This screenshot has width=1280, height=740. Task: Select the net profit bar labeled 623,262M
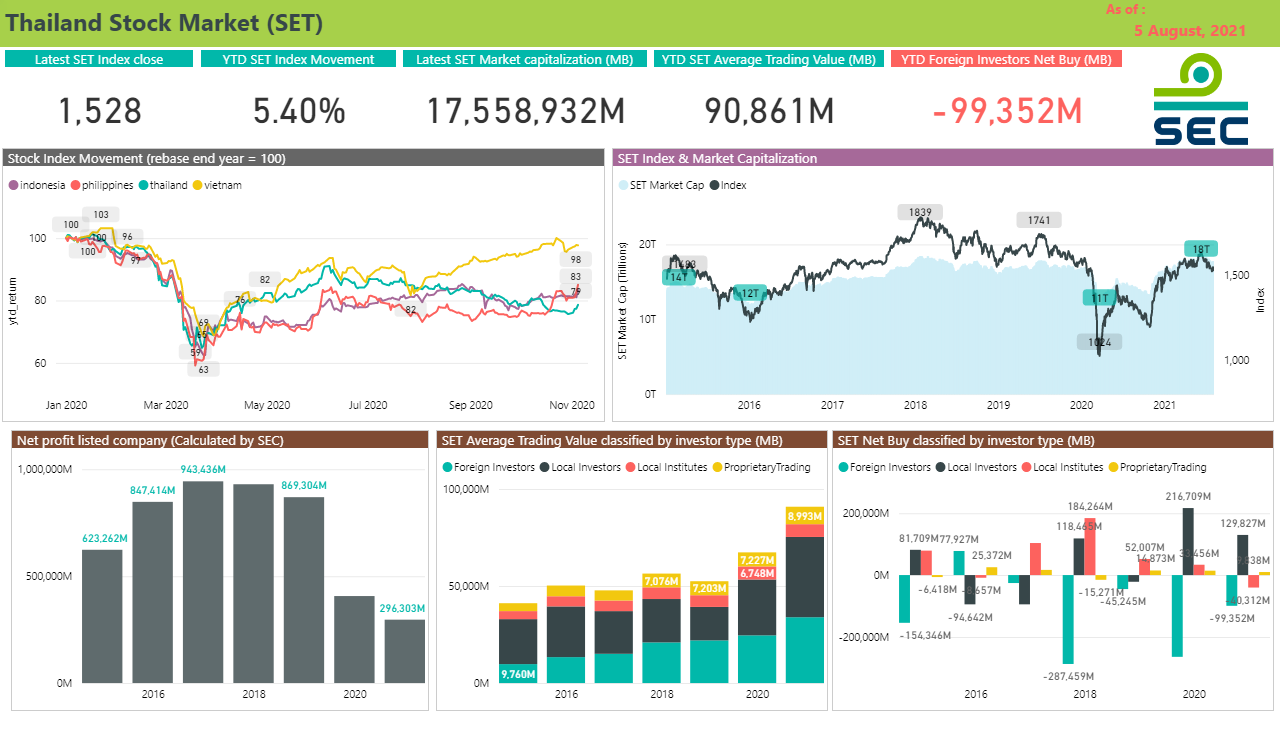point(102,616)
